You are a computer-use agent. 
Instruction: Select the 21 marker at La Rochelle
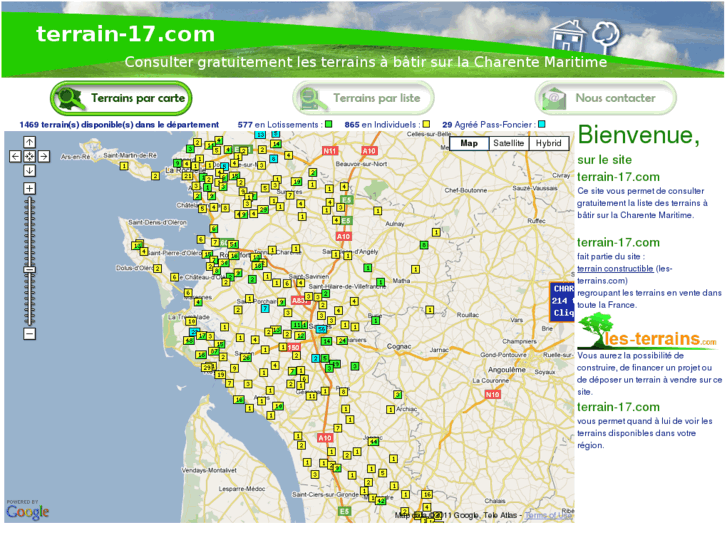(x=187, y=176)
